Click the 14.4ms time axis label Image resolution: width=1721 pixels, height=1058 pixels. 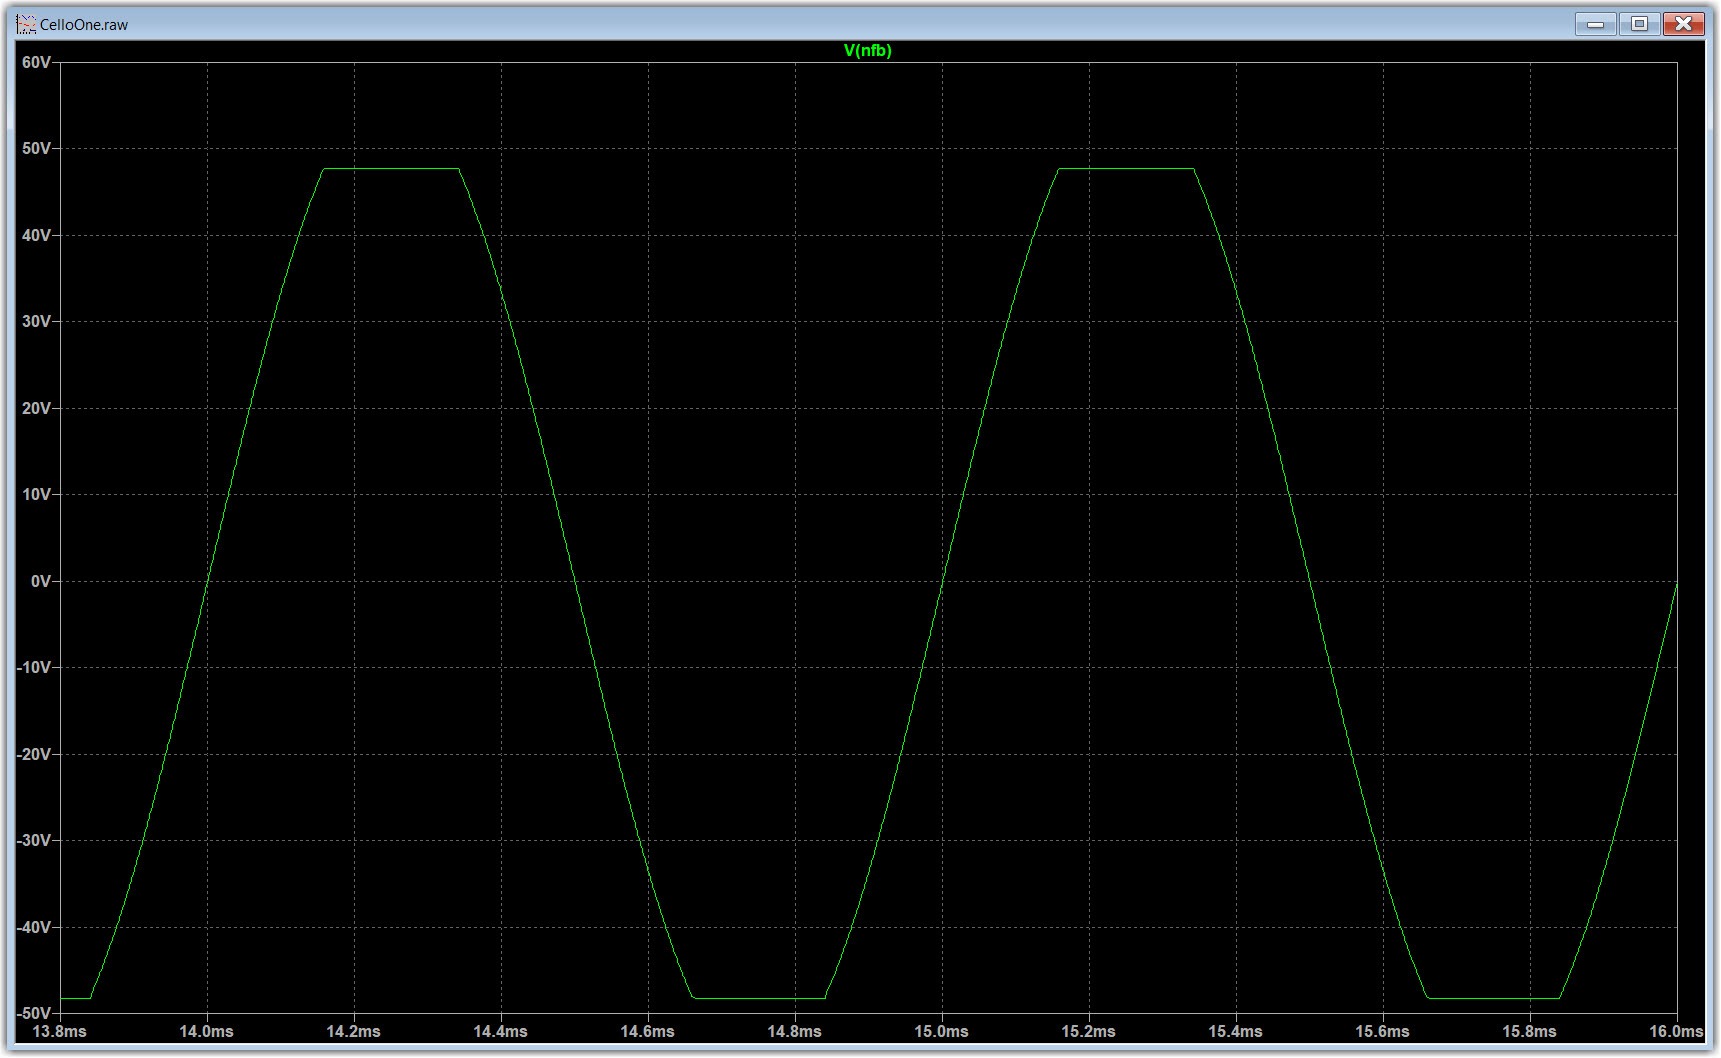(501, 1032)
